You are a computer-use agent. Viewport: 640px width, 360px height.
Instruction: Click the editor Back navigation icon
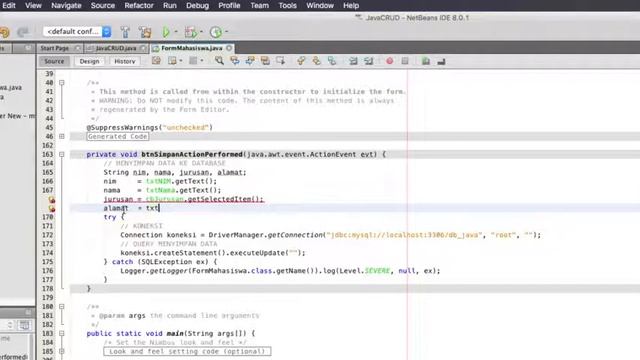(x=172, y=61)
